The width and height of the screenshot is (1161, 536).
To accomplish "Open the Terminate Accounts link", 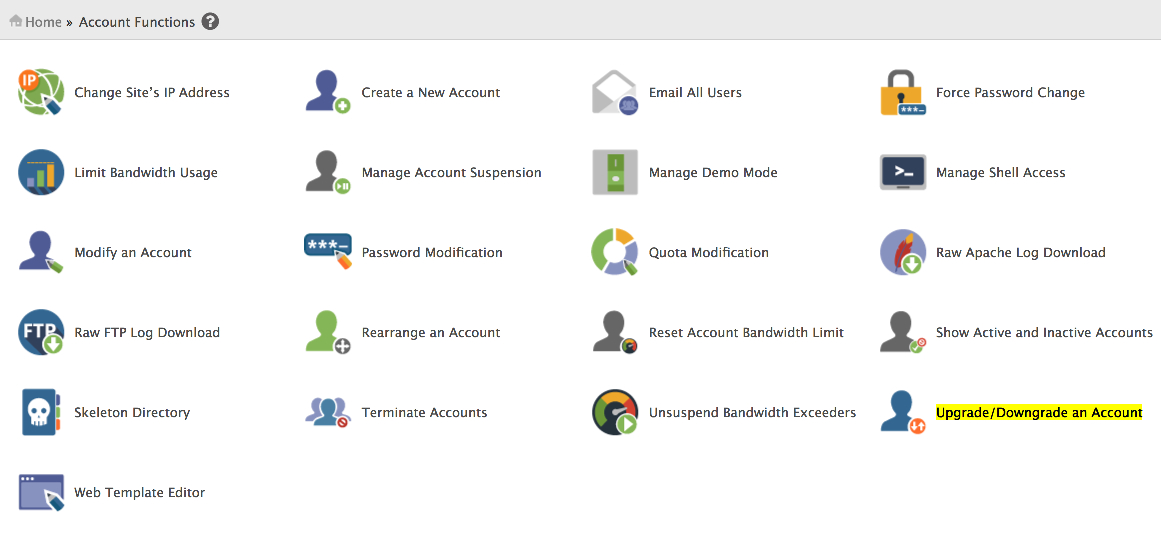I will [424, 412].
